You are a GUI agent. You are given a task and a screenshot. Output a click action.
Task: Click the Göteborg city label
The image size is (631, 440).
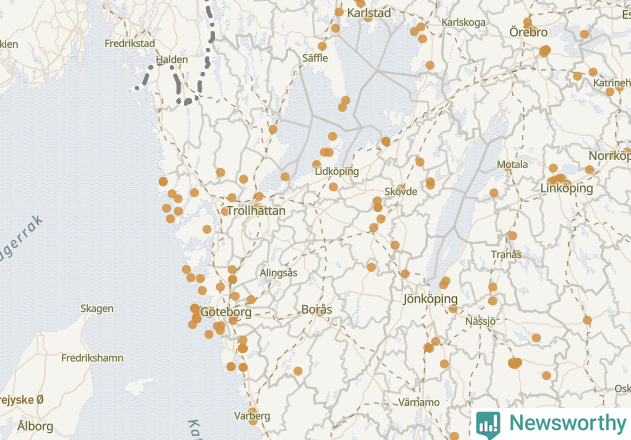coord(226,312)
